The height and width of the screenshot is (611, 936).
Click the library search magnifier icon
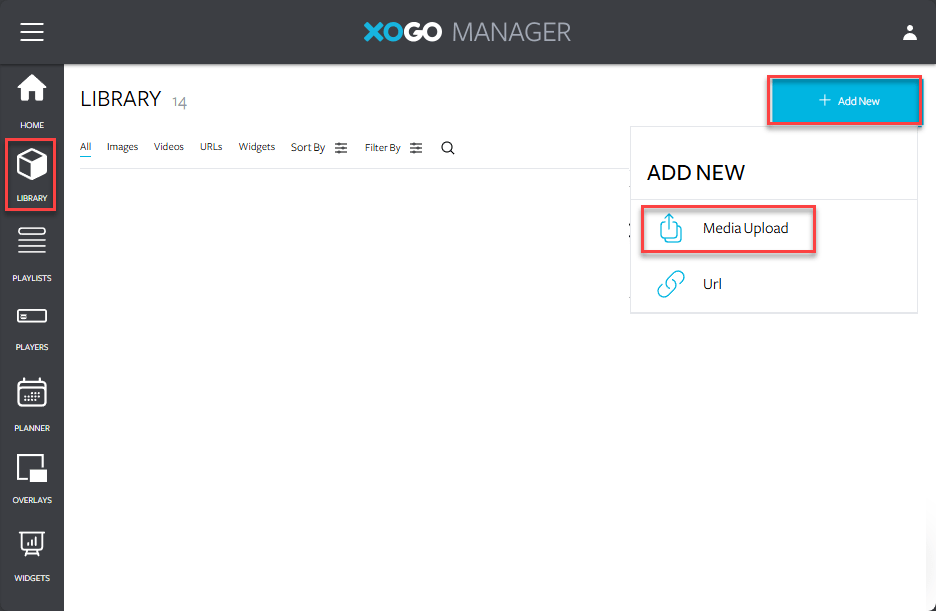pos(448,148)
